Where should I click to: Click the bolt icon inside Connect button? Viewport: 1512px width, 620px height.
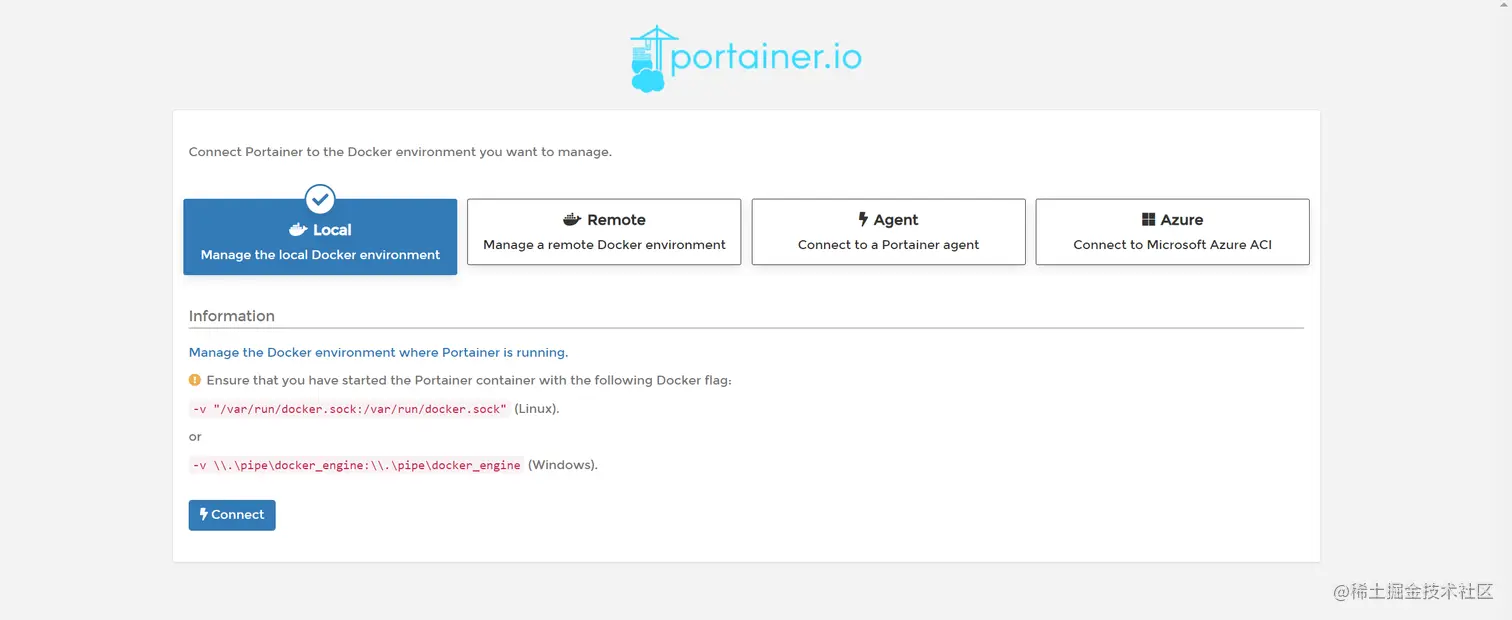(x=204, y=515)
